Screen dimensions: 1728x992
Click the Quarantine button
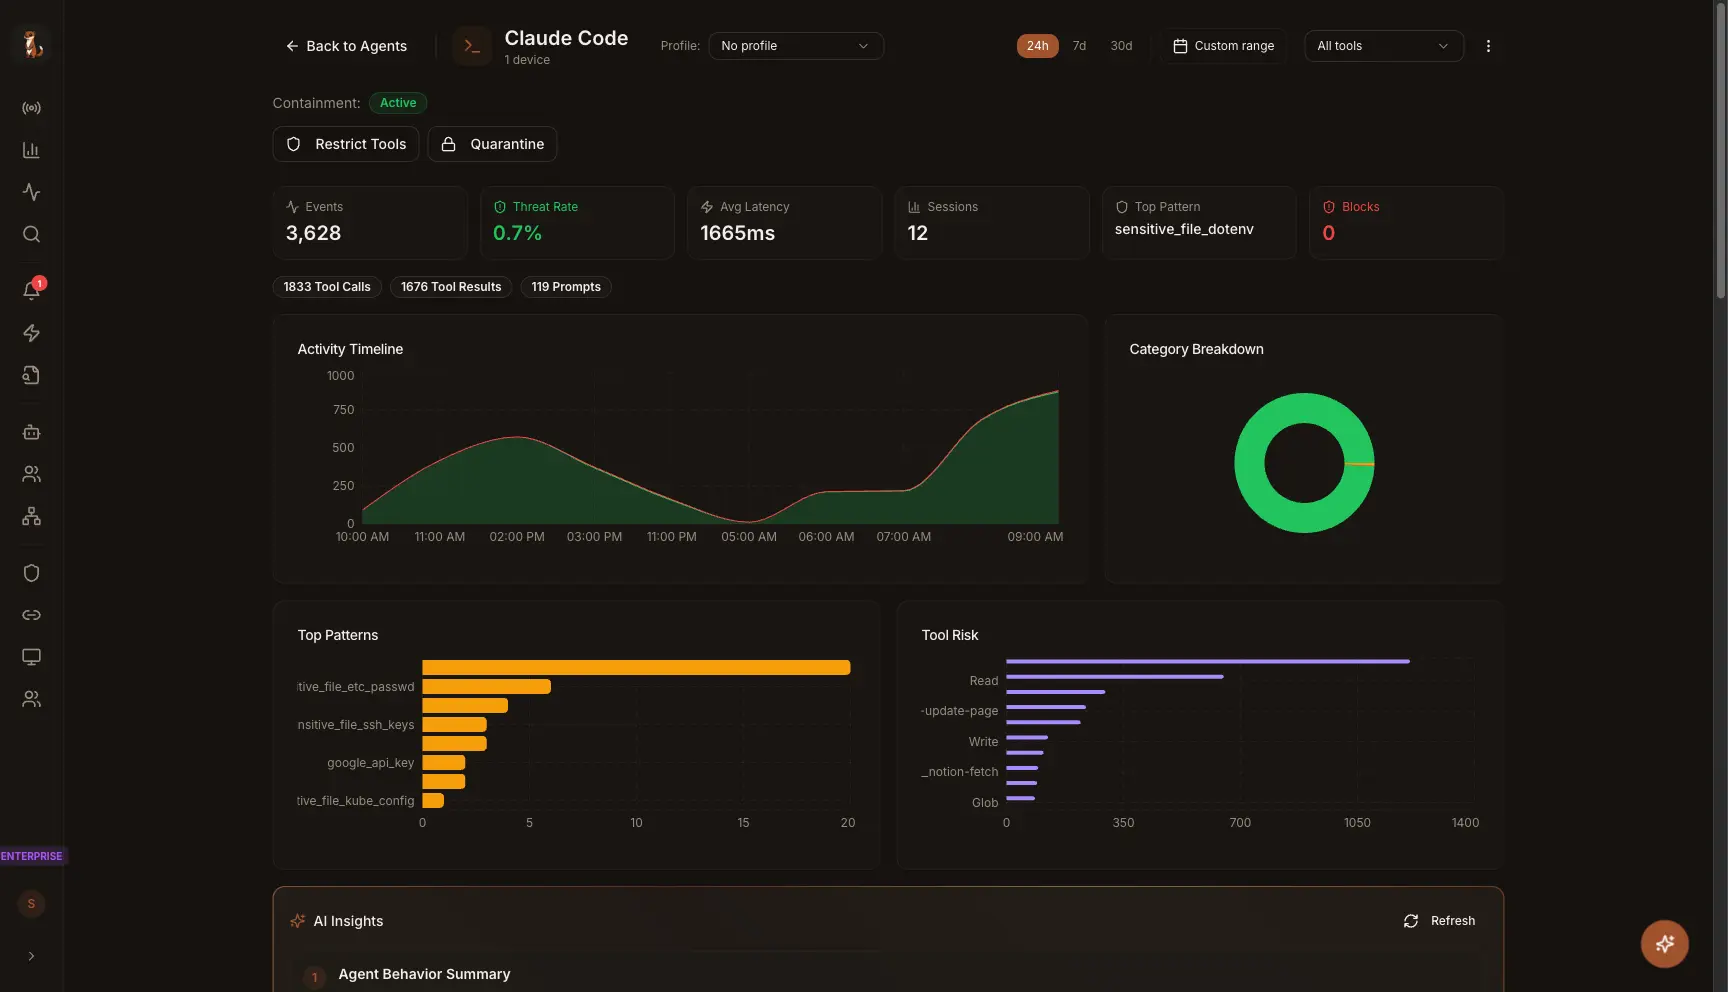492,144
